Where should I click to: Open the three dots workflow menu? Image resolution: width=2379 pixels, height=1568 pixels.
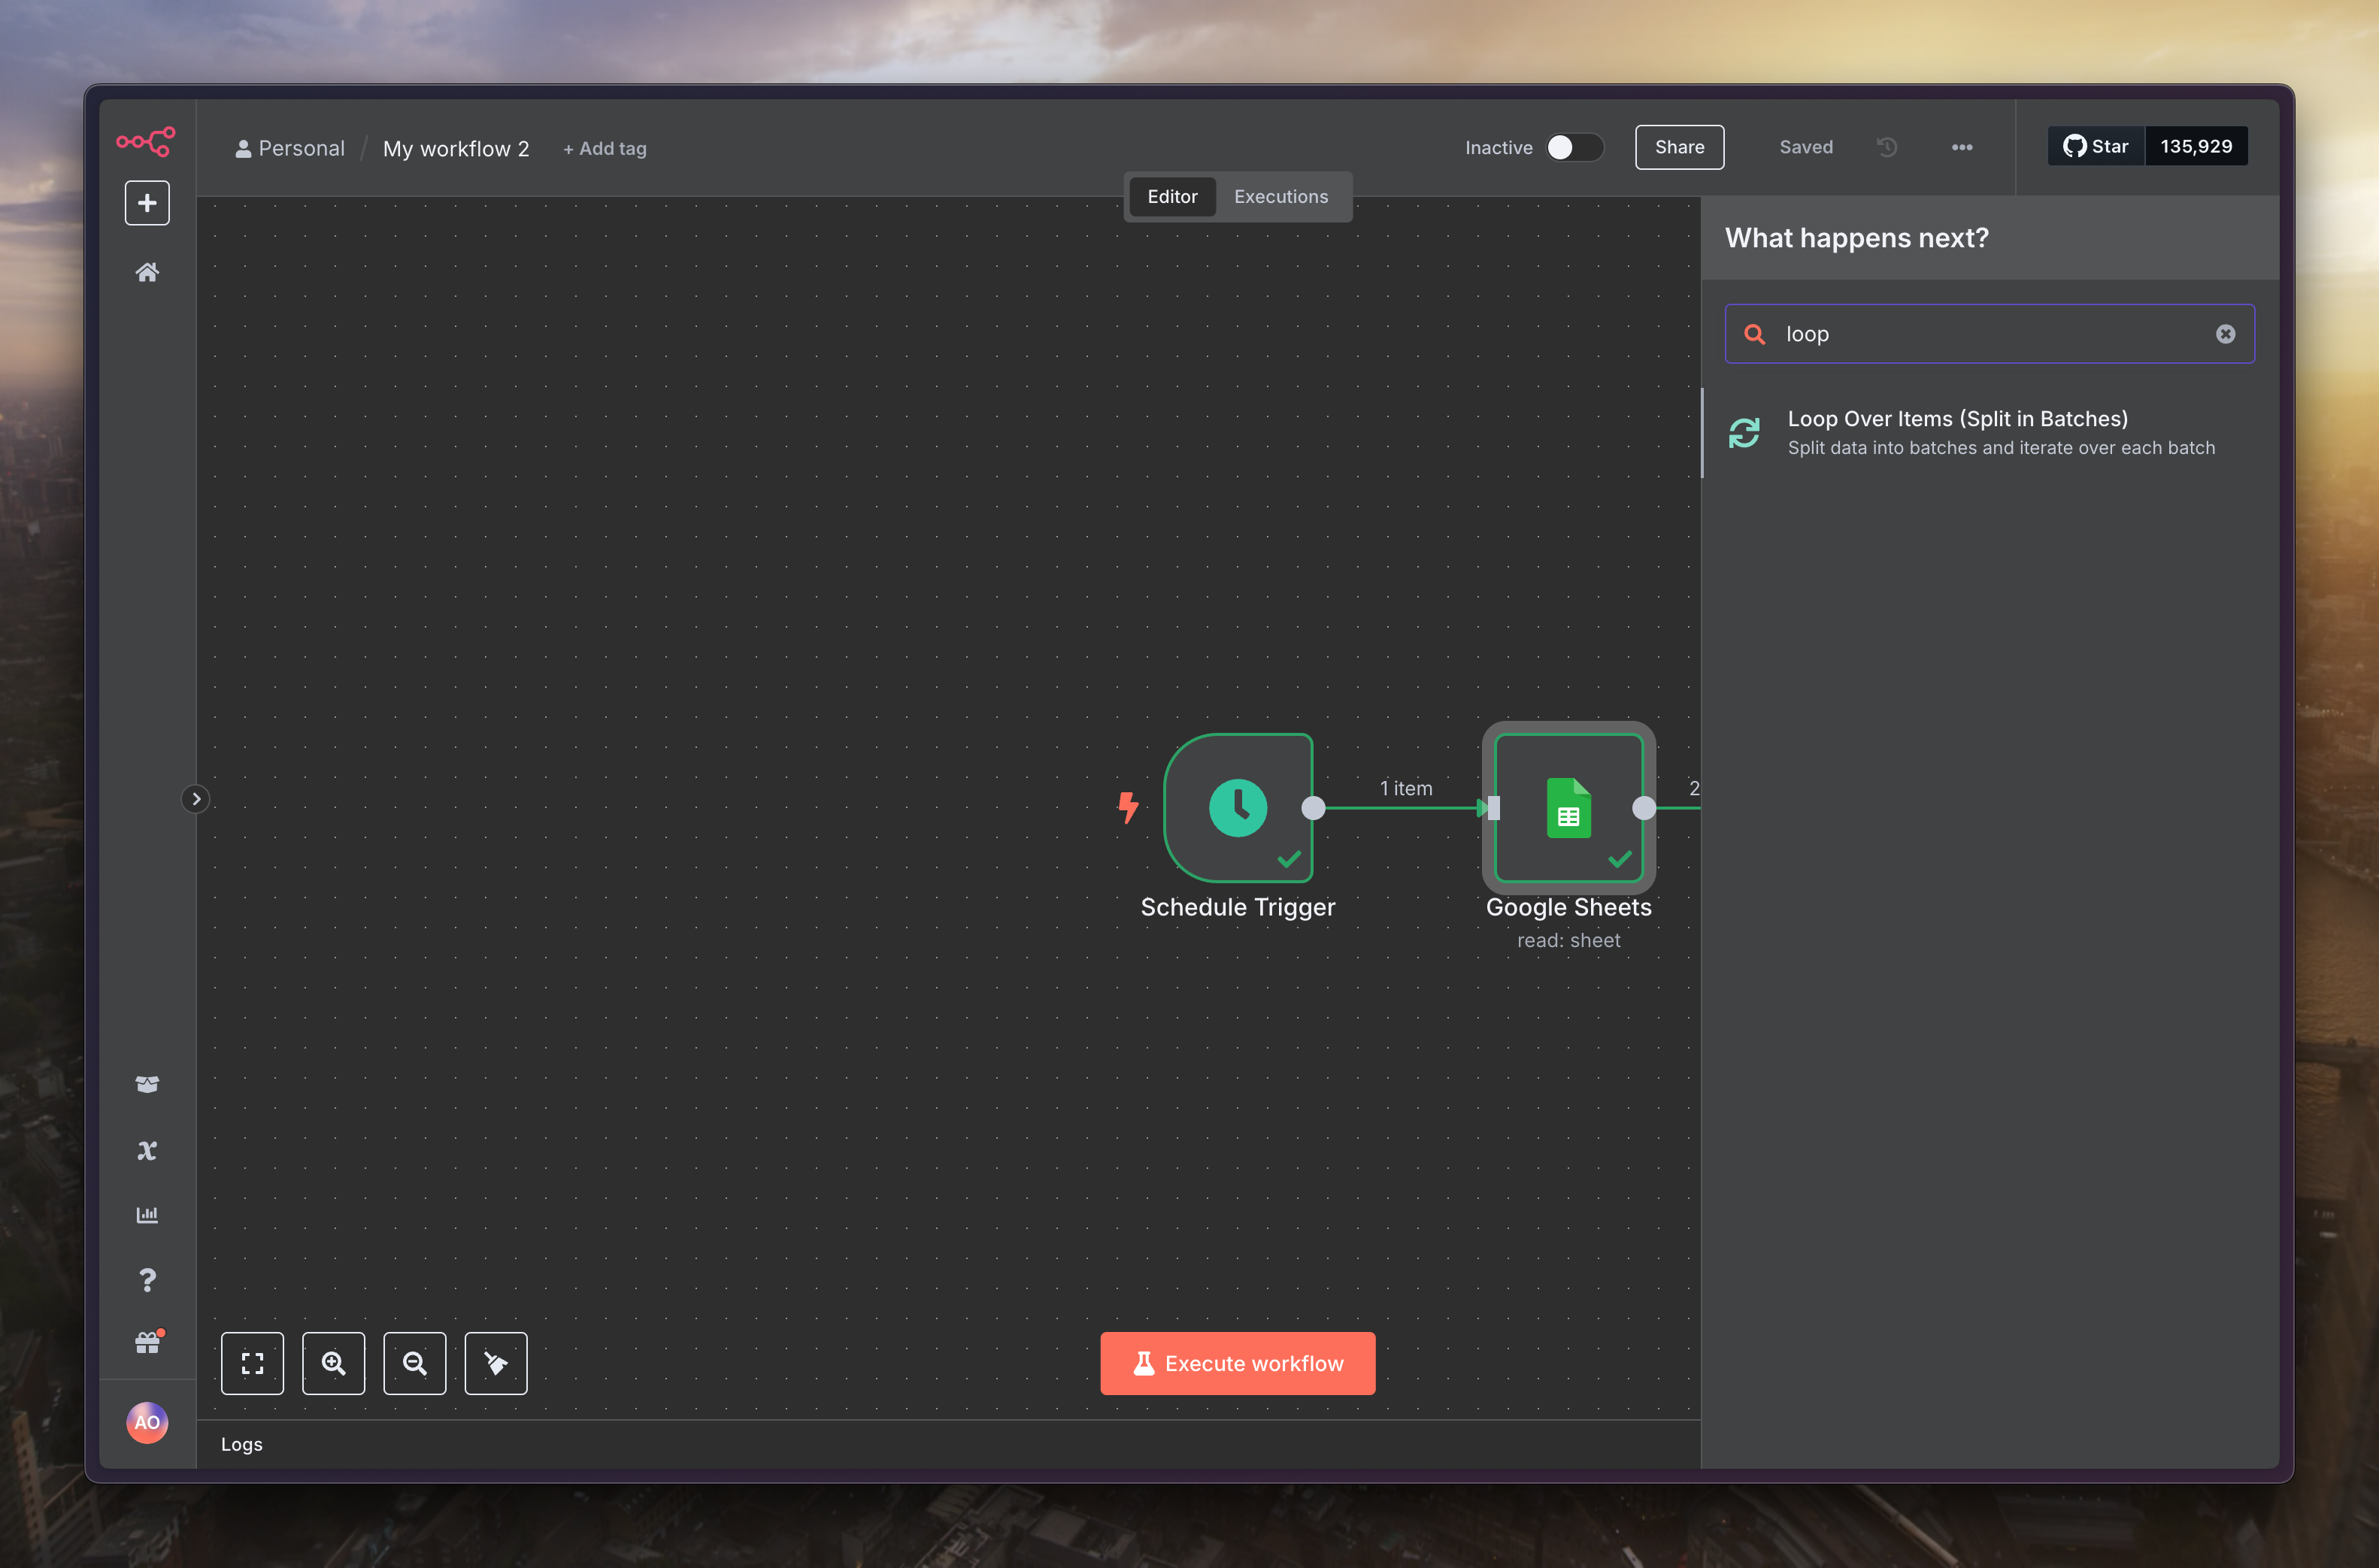pos(1962,148)
